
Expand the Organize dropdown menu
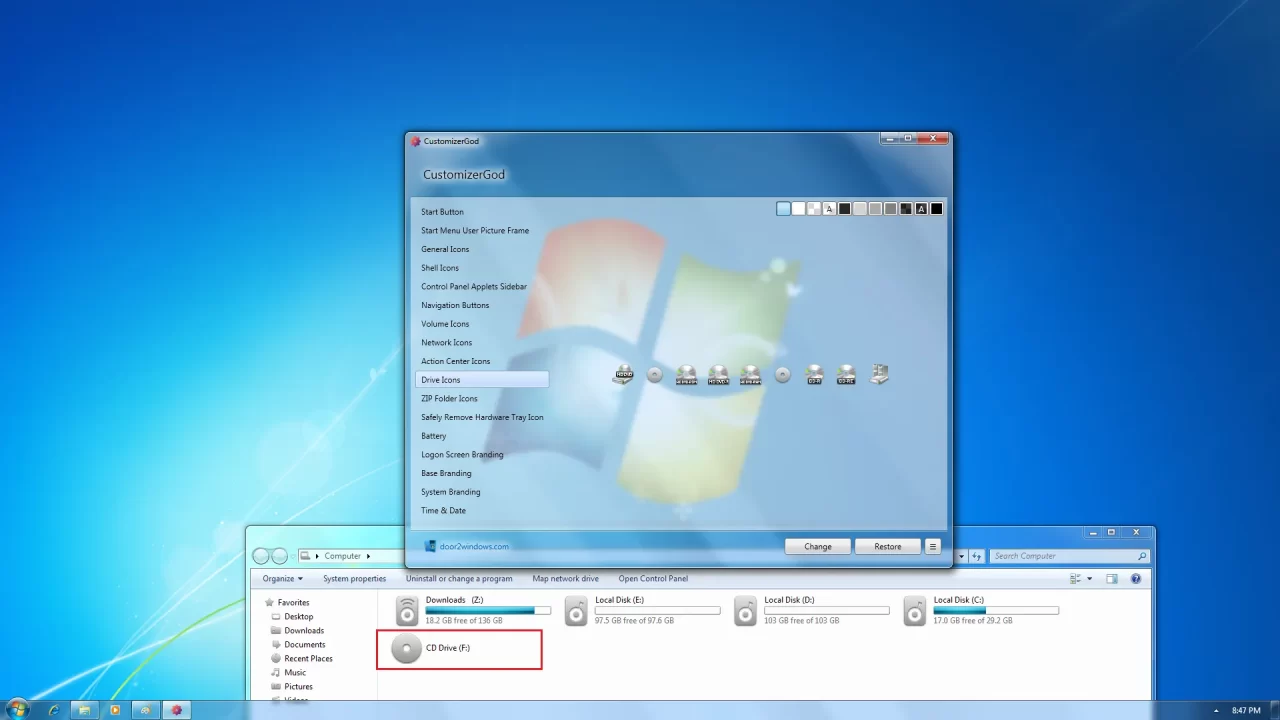pyautogui.click(x=282, y=579)
